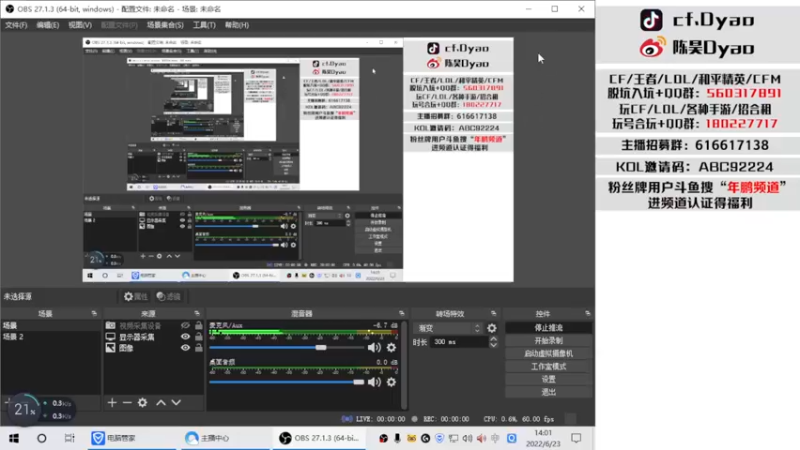Open the transition properties gear beside 渐变

point(492,329)
